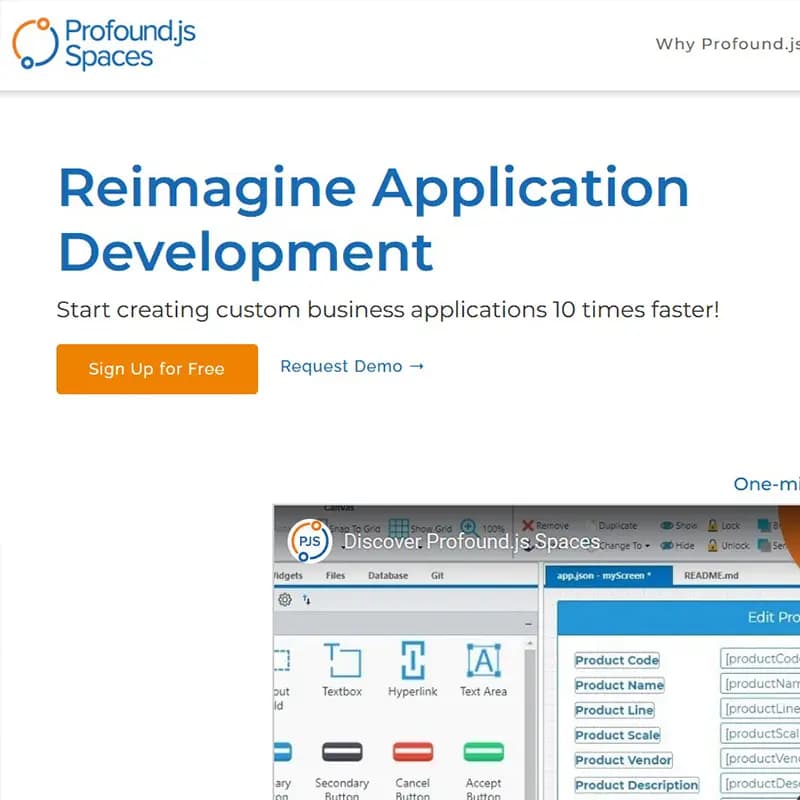
Task: Click the Profound.js Spaces logo
Action: [104, 44]
